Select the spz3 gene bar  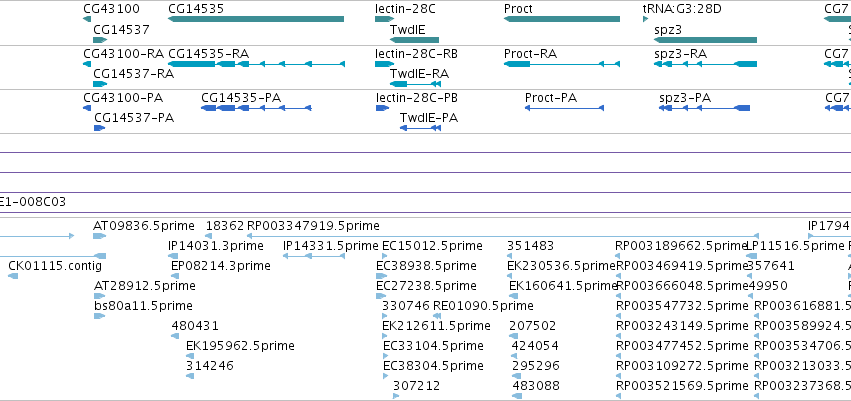click(x=706, y=40)
